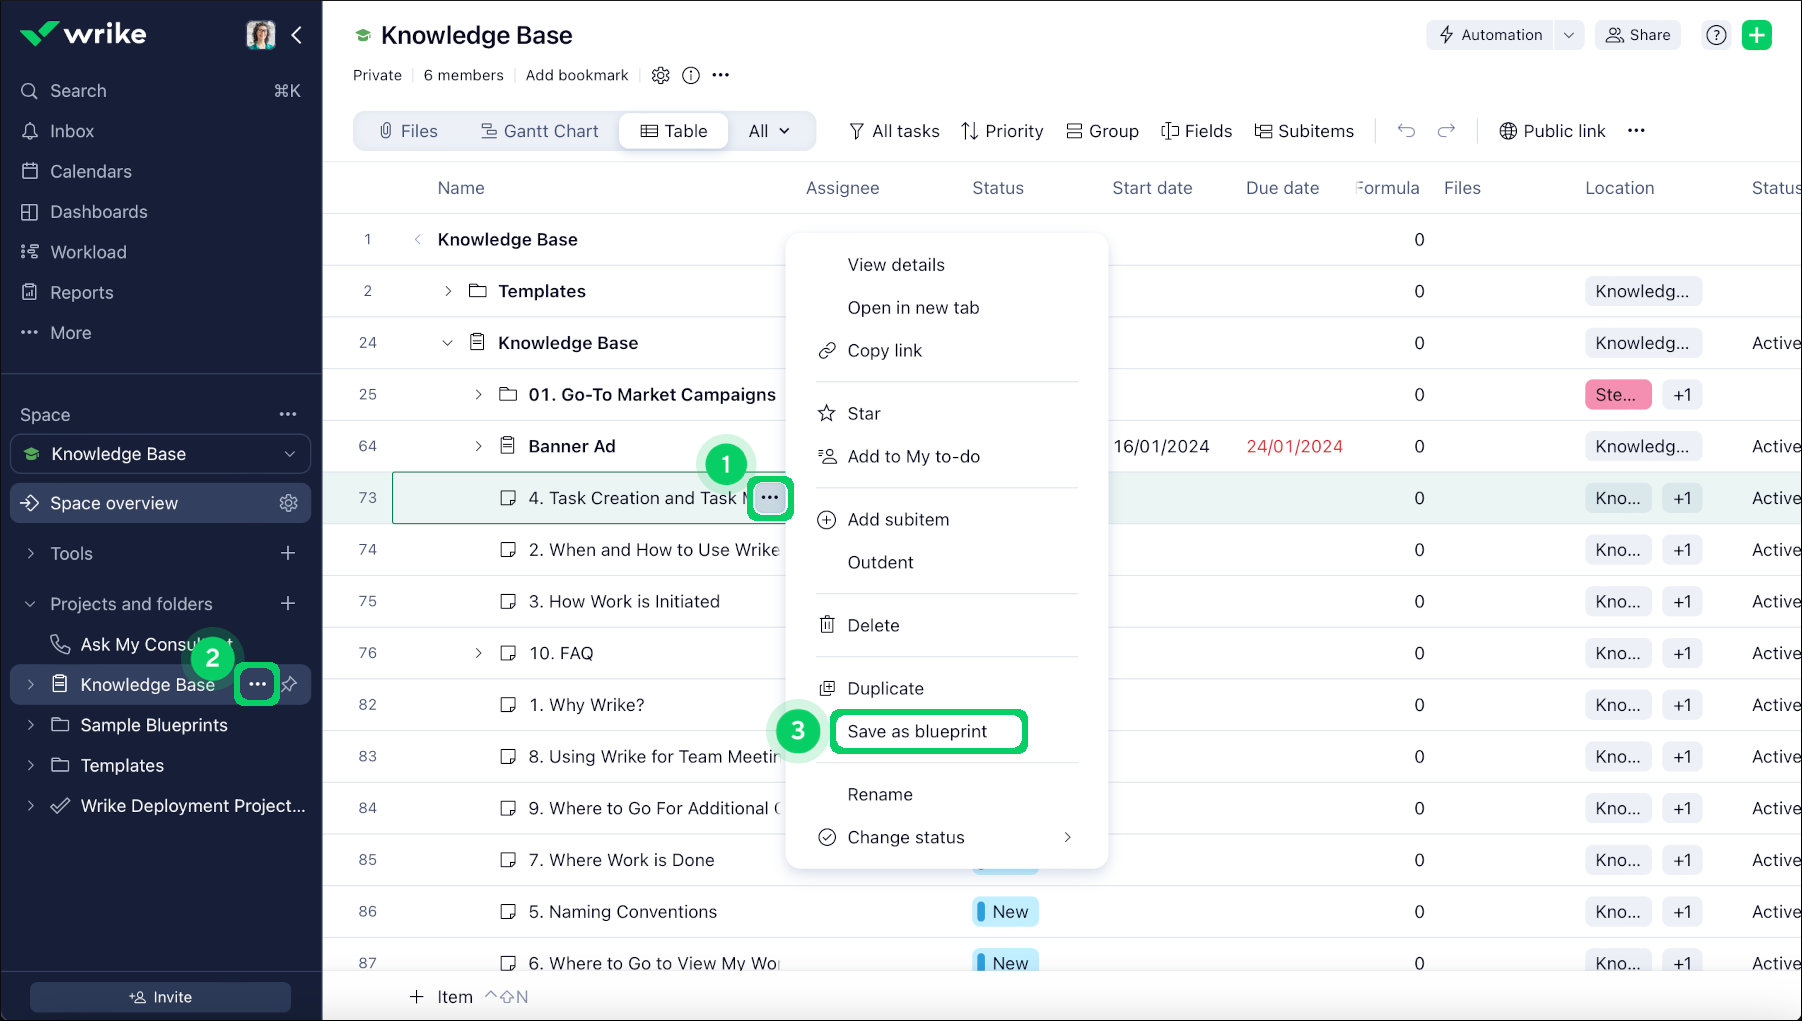Screen dimensions: 1802x1021
Task: Star the item from context menu
Action: tap(864, 413)
